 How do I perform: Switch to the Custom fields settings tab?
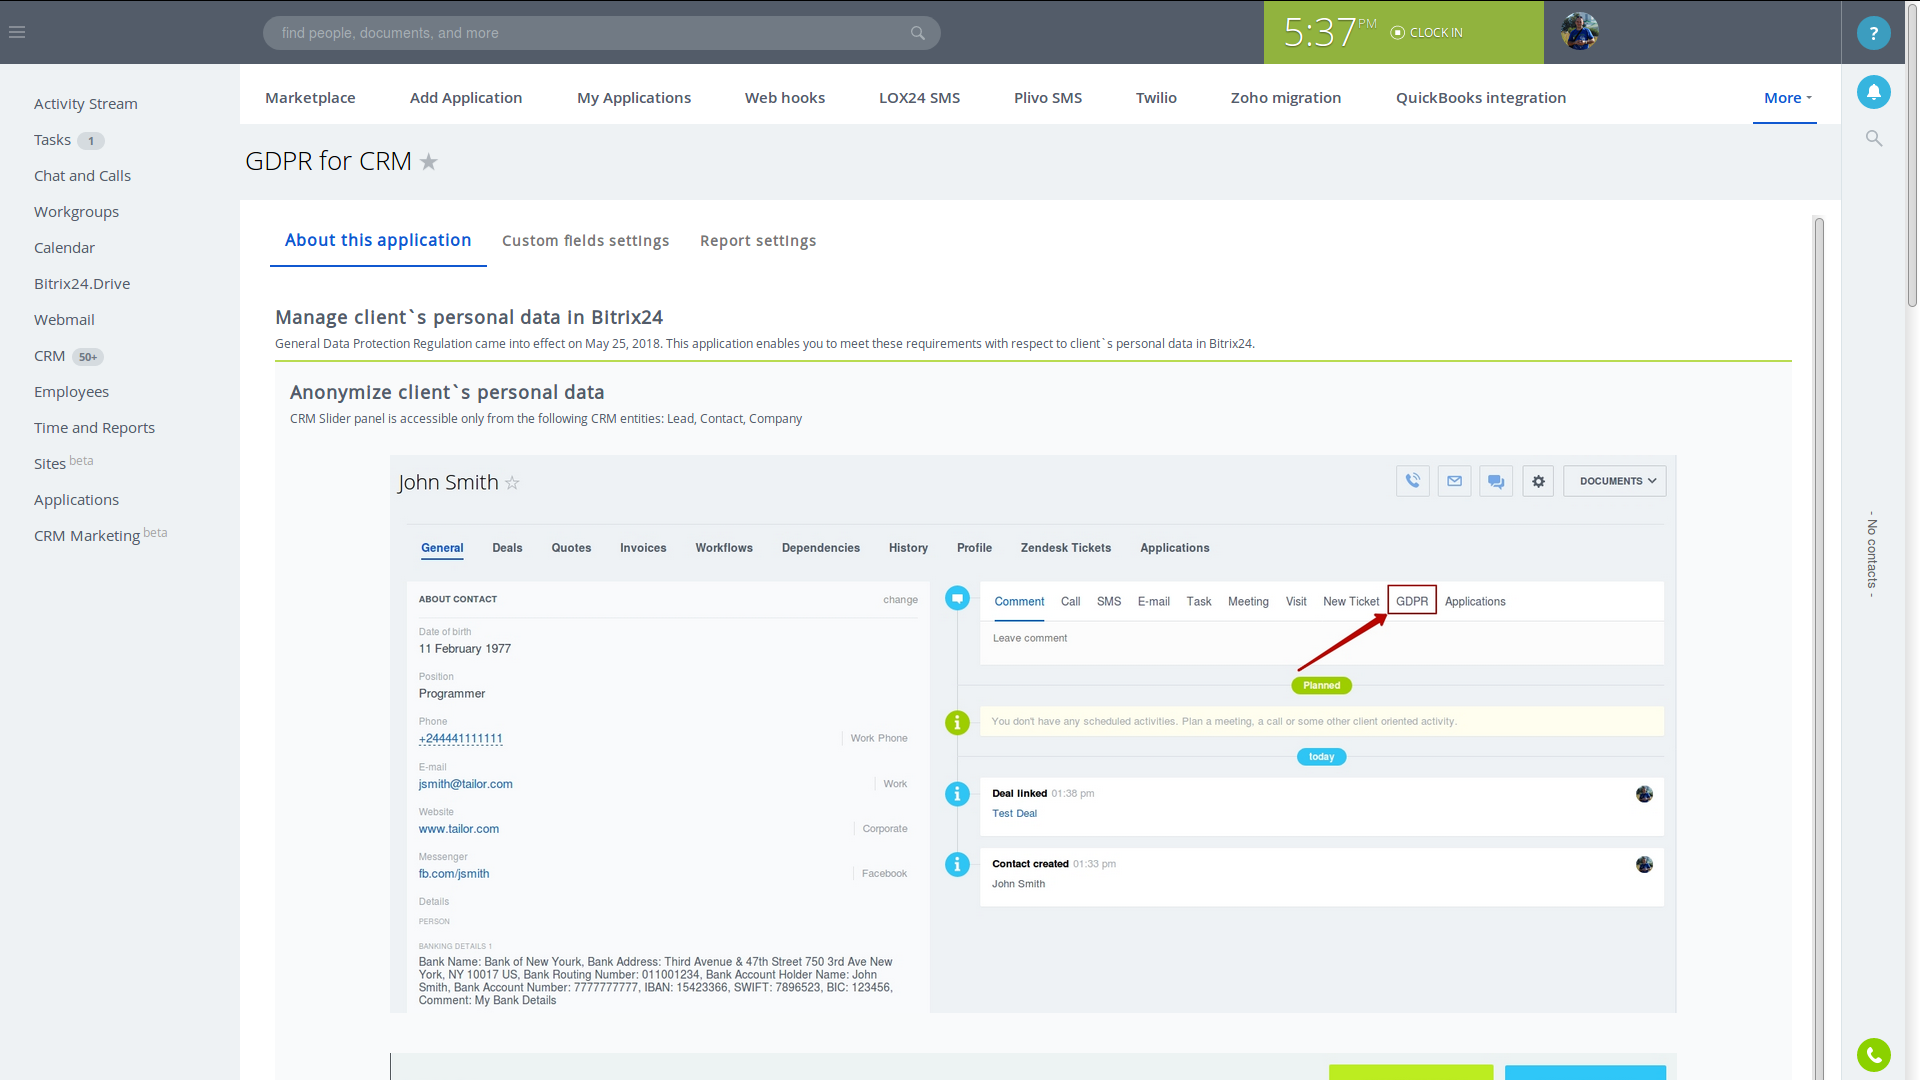click(585, 240)
